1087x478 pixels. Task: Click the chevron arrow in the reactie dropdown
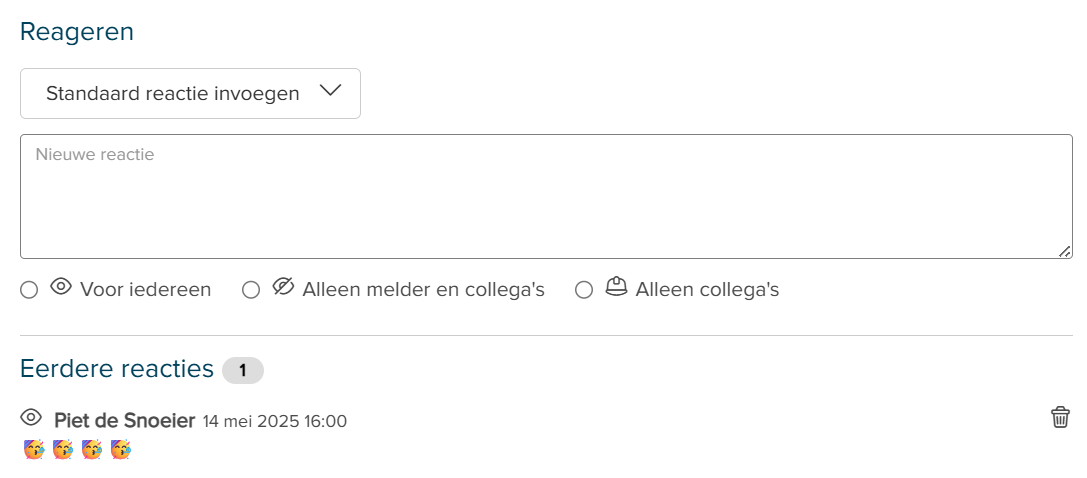point(330,91)
